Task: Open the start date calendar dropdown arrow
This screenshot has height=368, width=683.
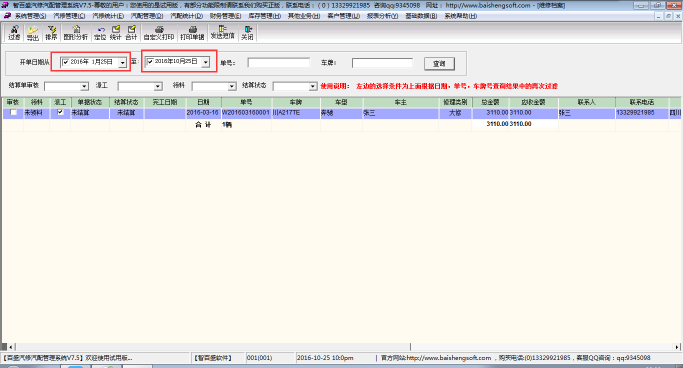Action: click(x=122, y=63)
